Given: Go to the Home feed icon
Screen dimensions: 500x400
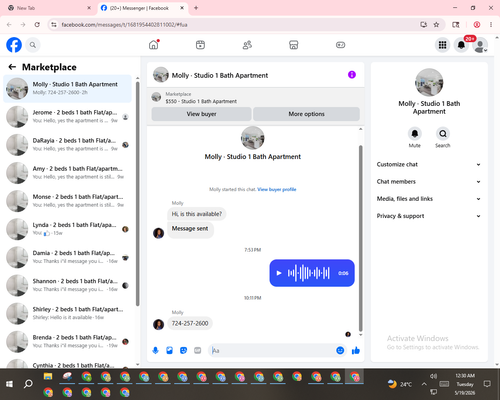Looking at the screenshot, I should coord(154,45).
